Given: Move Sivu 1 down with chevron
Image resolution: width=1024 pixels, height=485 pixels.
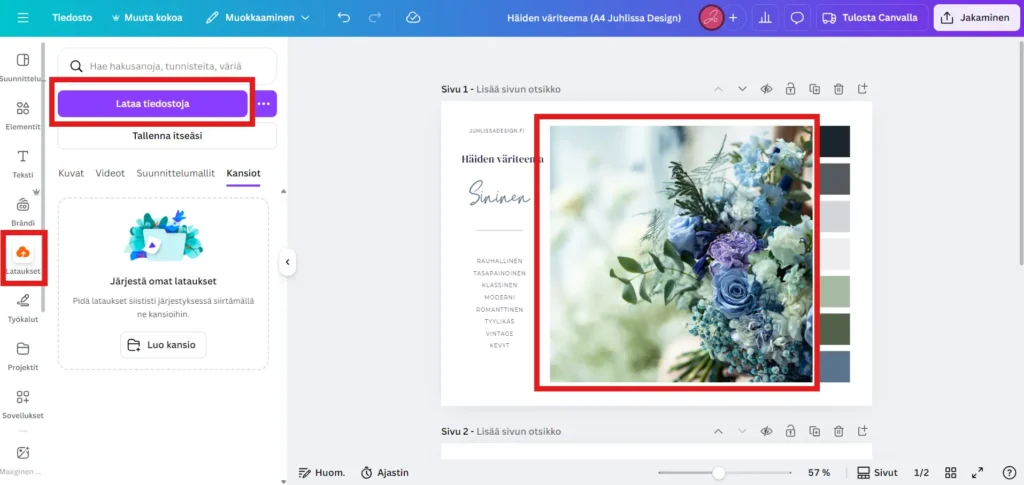Looking at the screenshot, I should click(742, 89).
